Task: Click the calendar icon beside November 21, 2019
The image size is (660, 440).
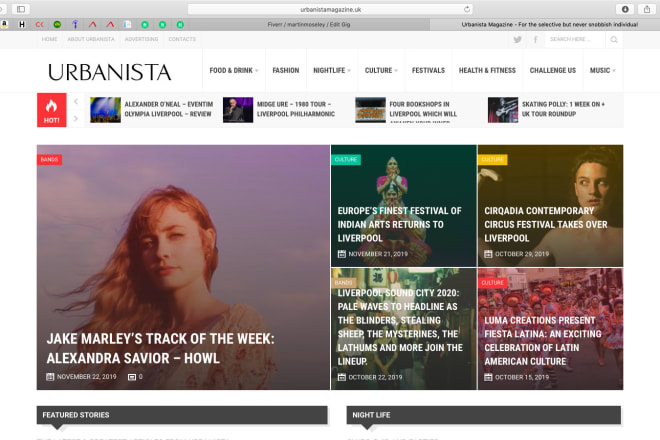Action: (x=342, y=254)
